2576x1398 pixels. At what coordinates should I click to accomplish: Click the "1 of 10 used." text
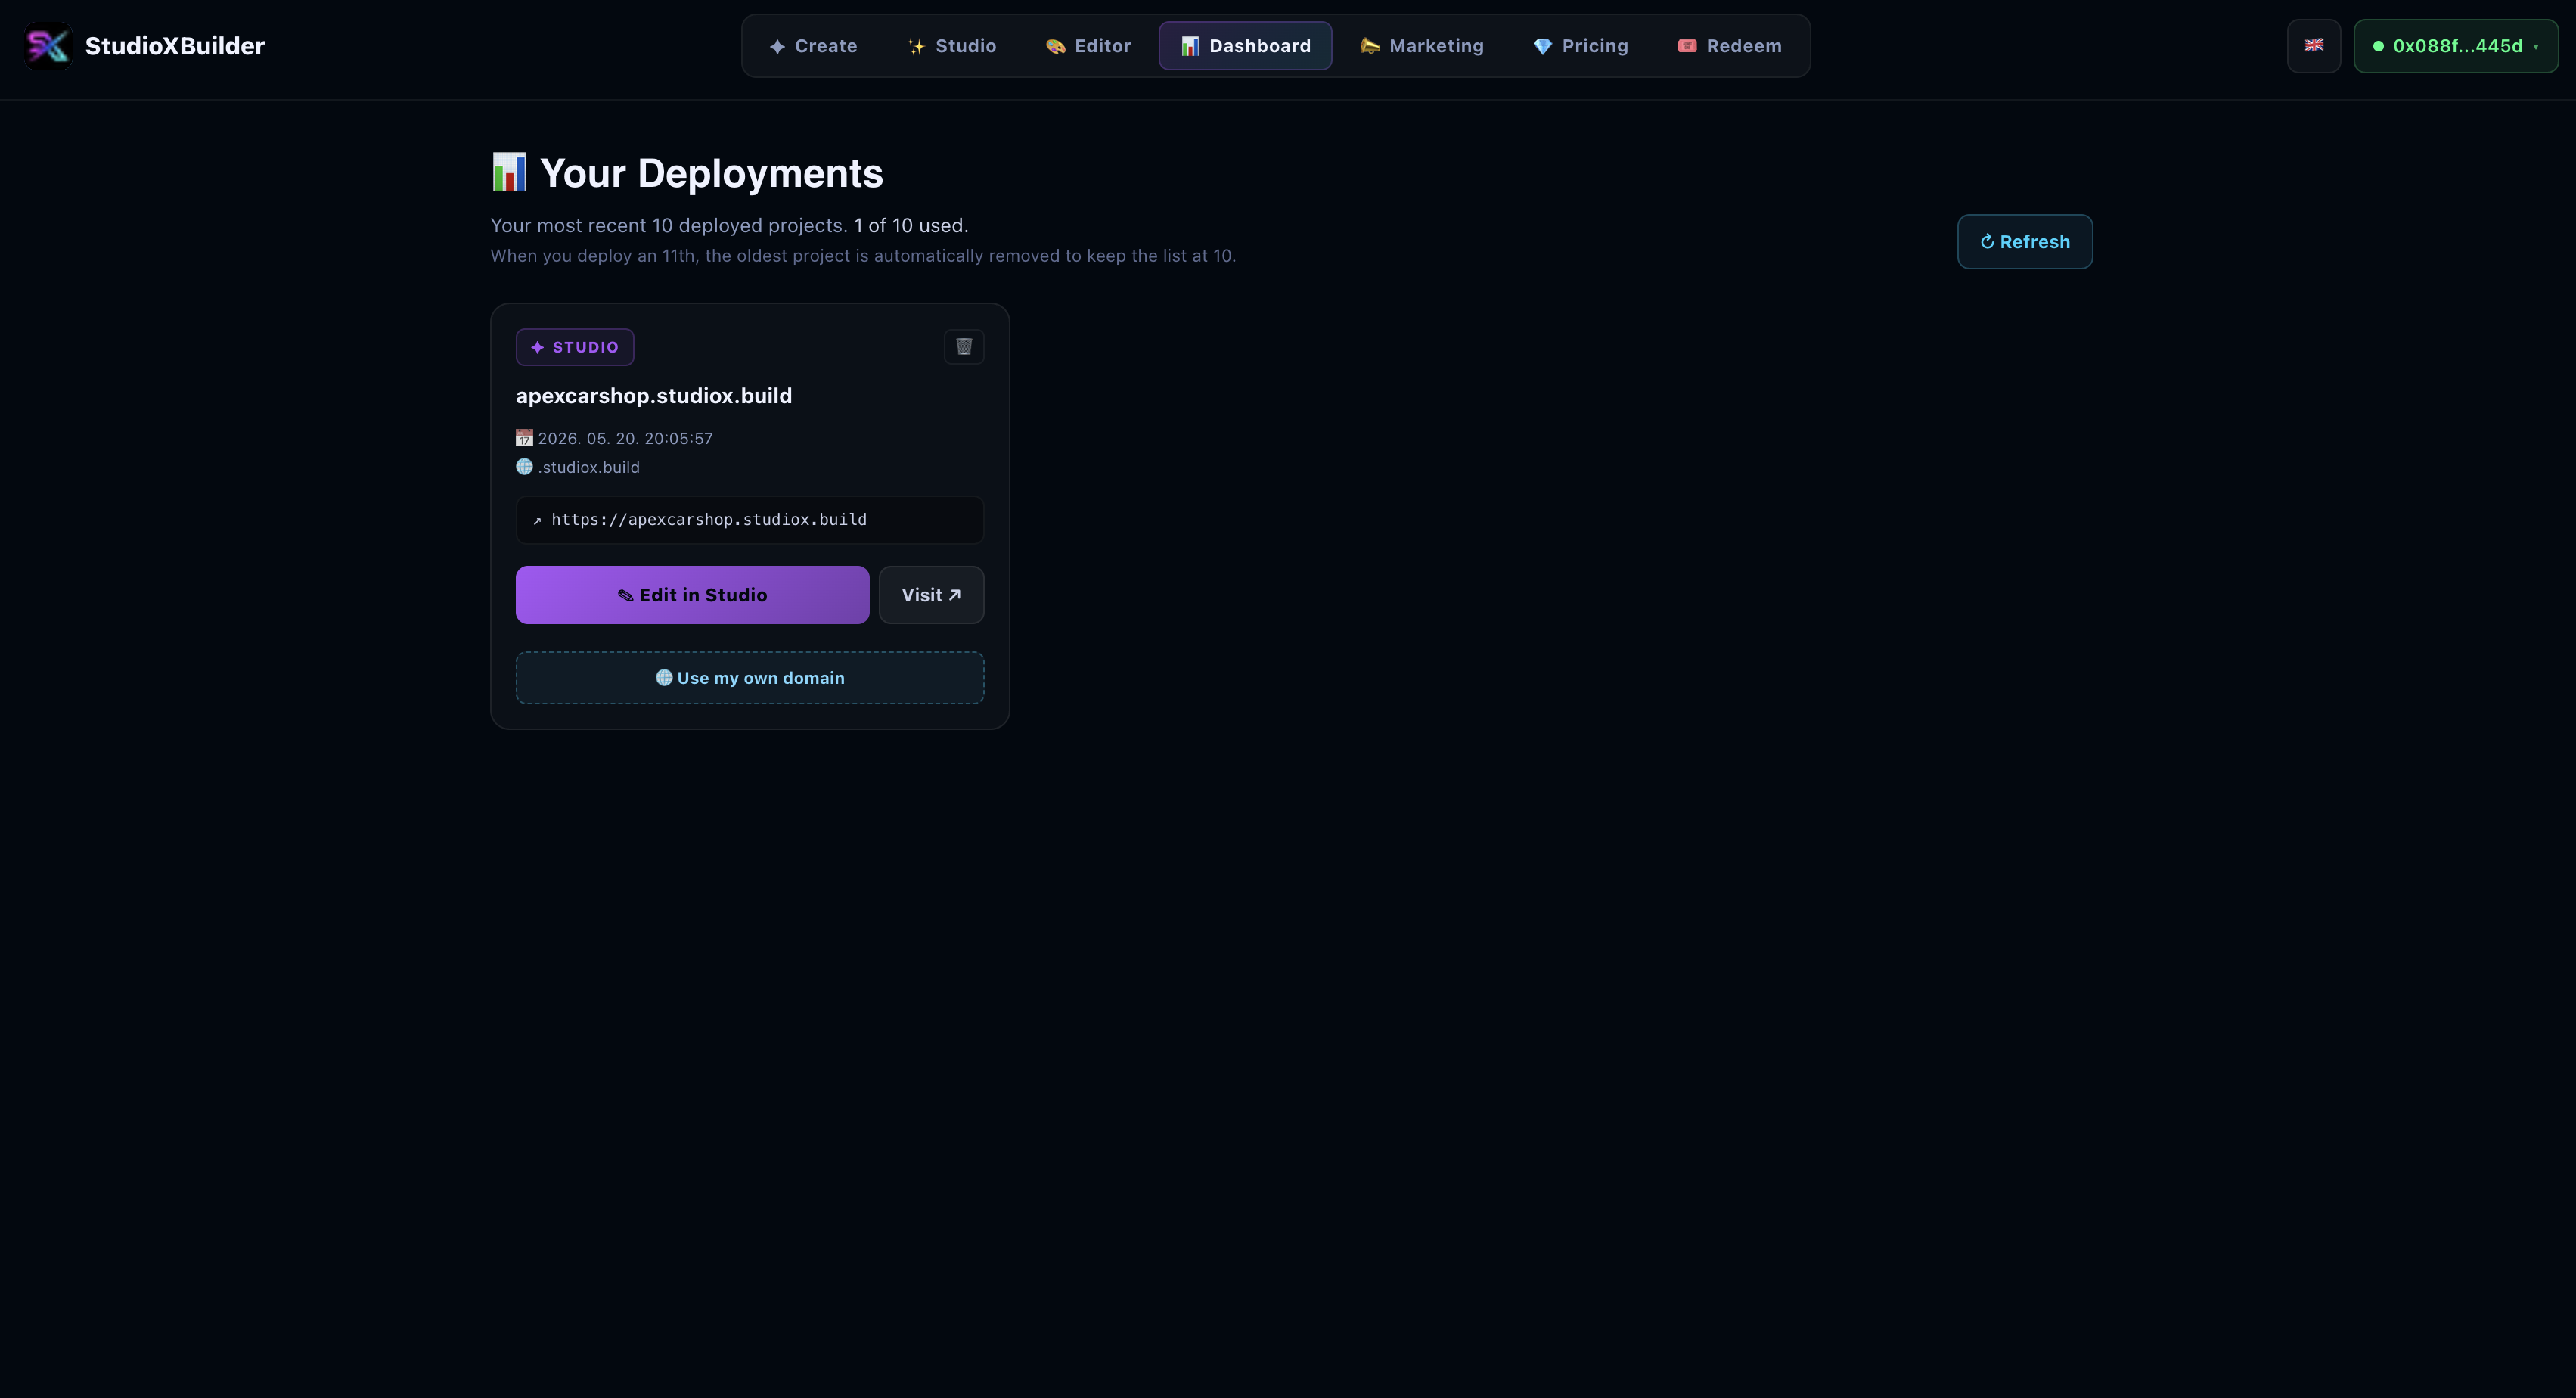[911, 225]
